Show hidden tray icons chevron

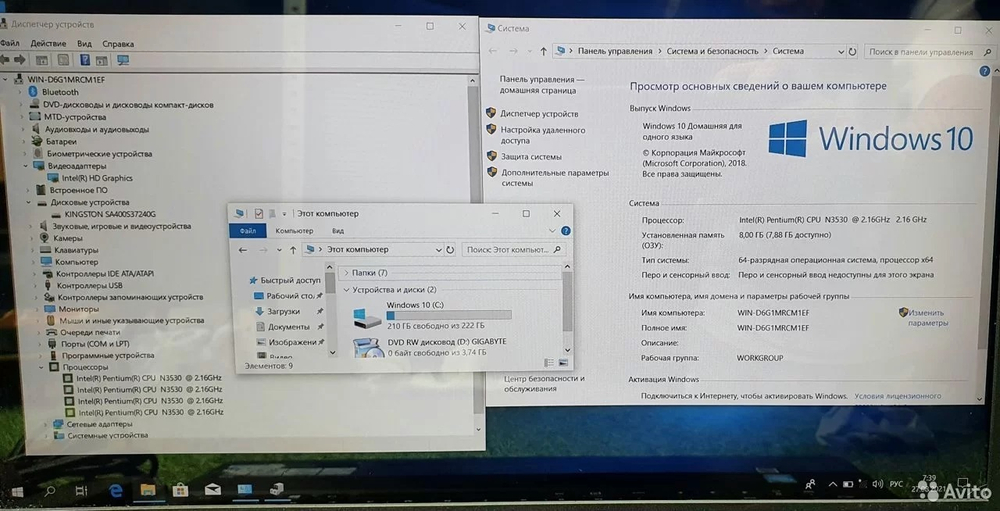click(833, 484)
